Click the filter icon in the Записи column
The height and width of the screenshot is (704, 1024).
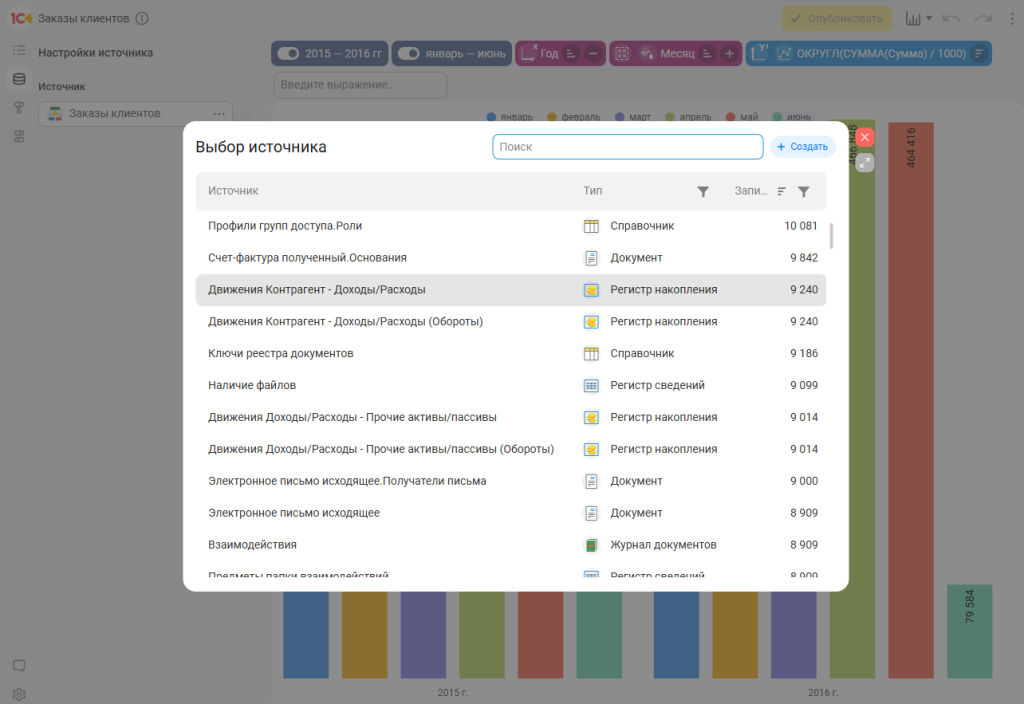803,191
